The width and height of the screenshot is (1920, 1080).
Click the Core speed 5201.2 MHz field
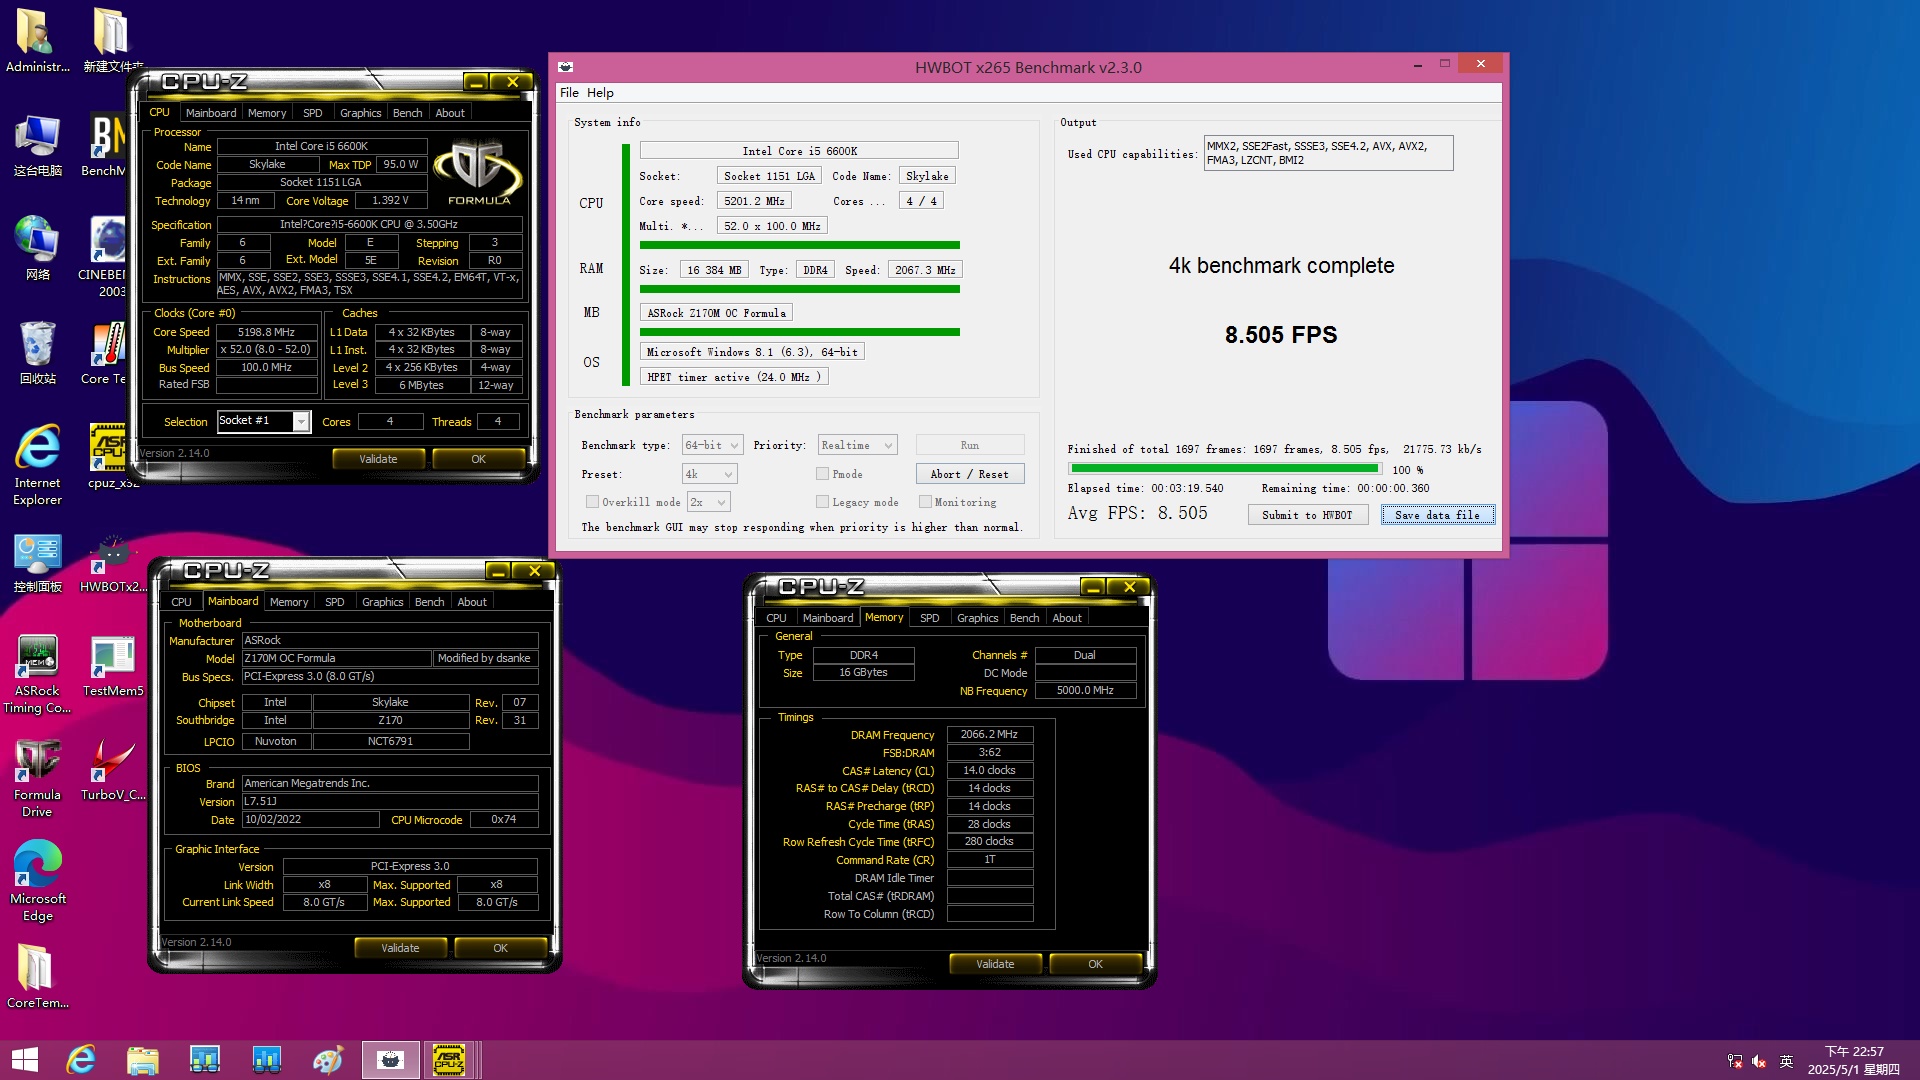coord(754,201)
